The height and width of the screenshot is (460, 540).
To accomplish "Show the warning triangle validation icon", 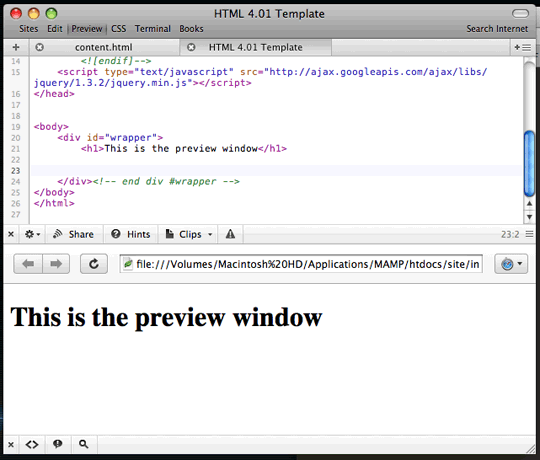I will (x=230, y=234).
